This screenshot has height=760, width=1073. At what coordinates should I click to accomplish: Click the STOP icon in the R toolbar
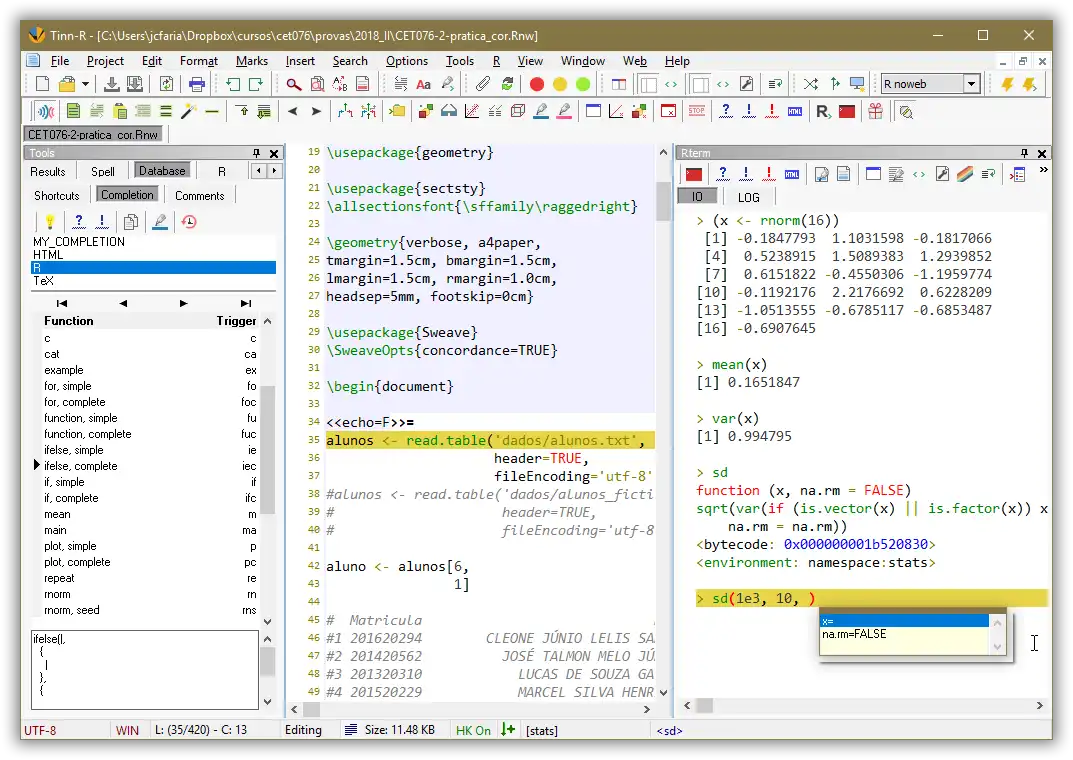coord(697,112)
